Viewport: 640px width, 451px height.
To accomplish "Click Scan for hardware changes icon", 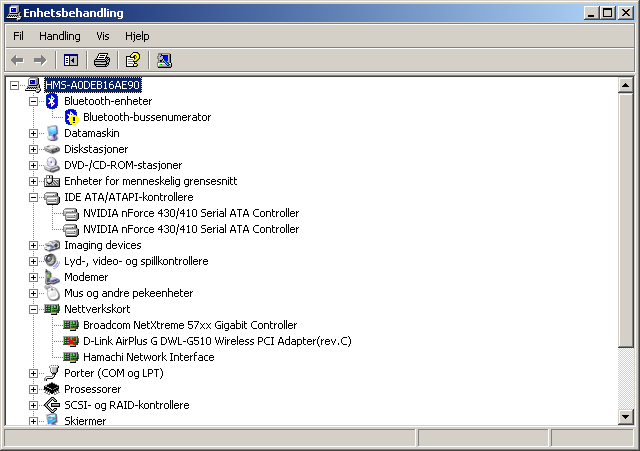I will click(164, 60).
